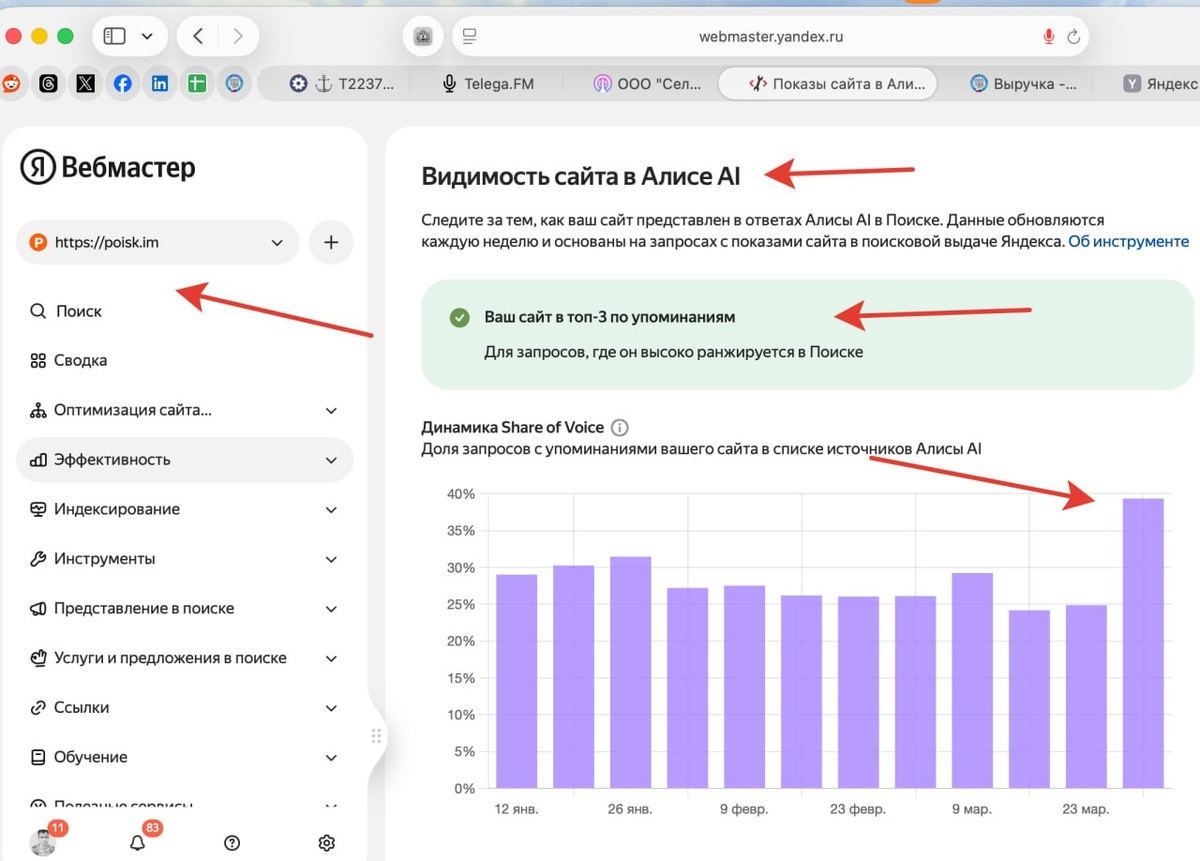Click the Share of Voice info icon

619,428
